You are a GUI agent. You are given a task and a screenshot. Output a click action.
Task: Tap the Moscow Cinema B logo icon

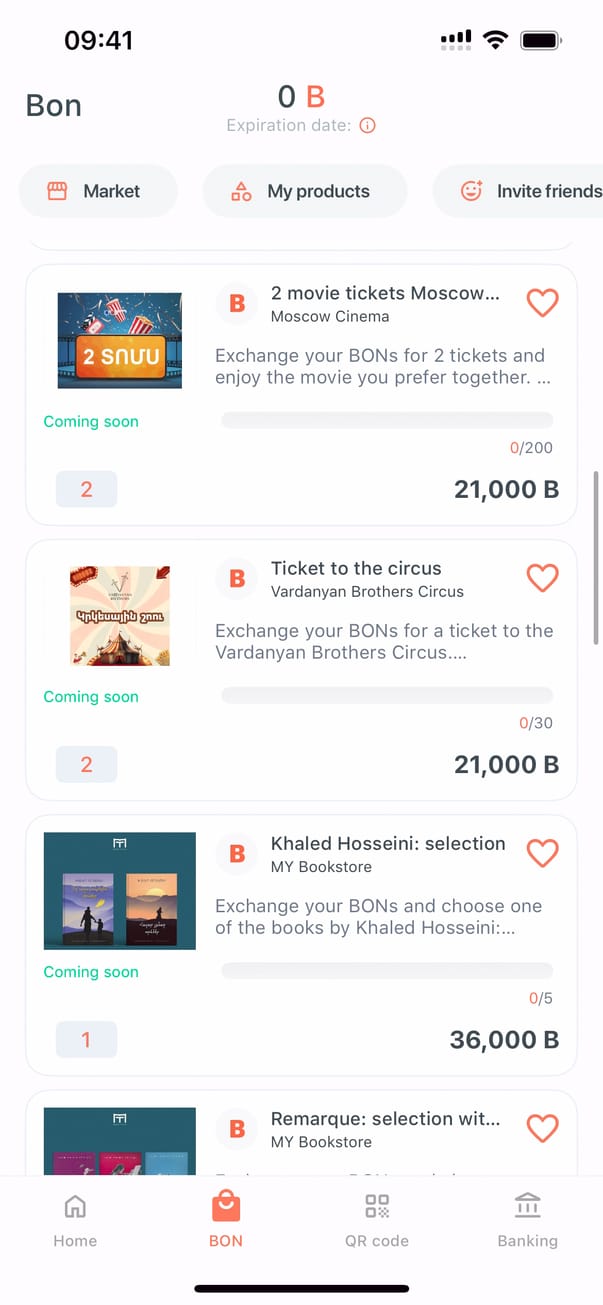pyautogui.click(x=237, y=303)
